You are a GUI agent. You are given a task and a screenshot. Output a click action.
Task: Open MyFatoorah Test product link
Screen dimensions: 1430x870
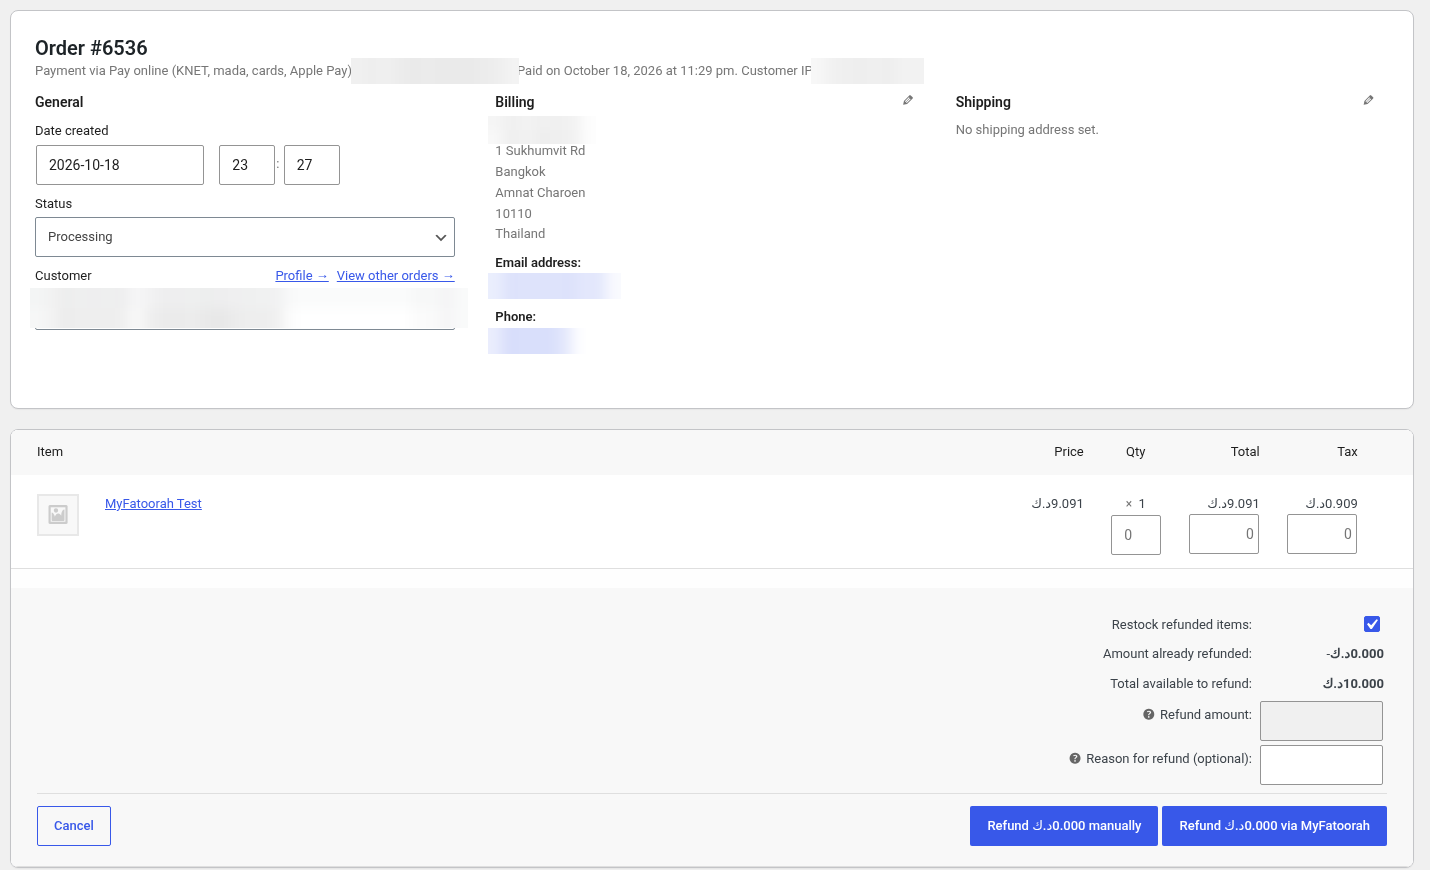(153, 504)
